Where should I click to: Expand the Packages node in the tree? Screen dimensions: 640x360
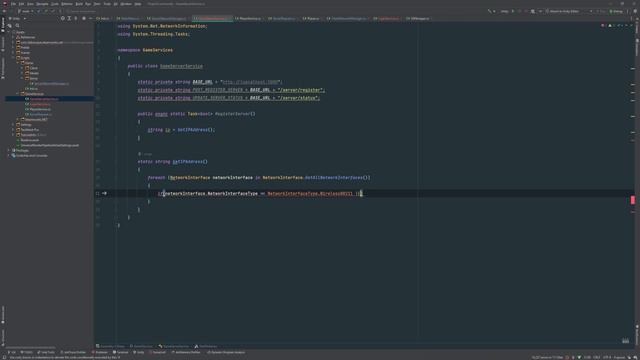9,150
